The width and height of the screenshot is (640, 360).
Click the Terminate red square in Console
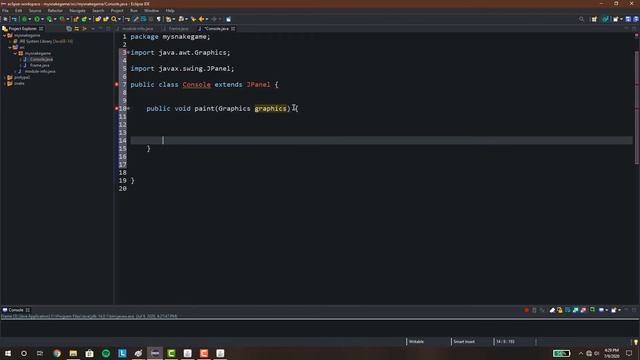pyautogui.click(x=526, y=310)
